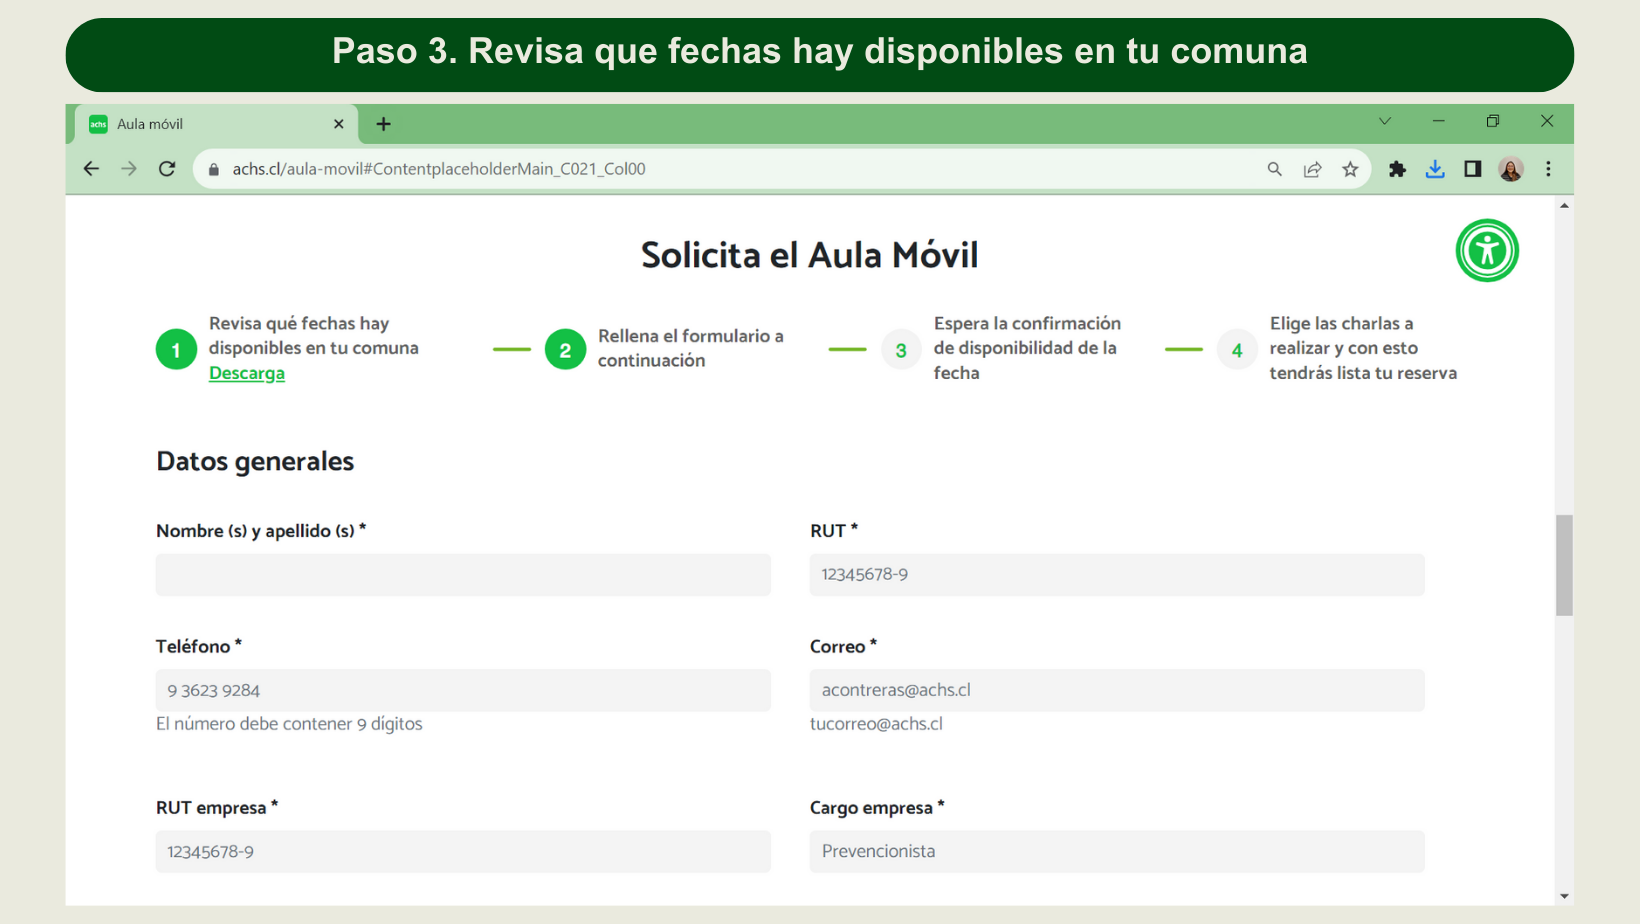The image size is (1640, 924).
Task: Open the extensions puzzle icon
Action: (1397, 169)
